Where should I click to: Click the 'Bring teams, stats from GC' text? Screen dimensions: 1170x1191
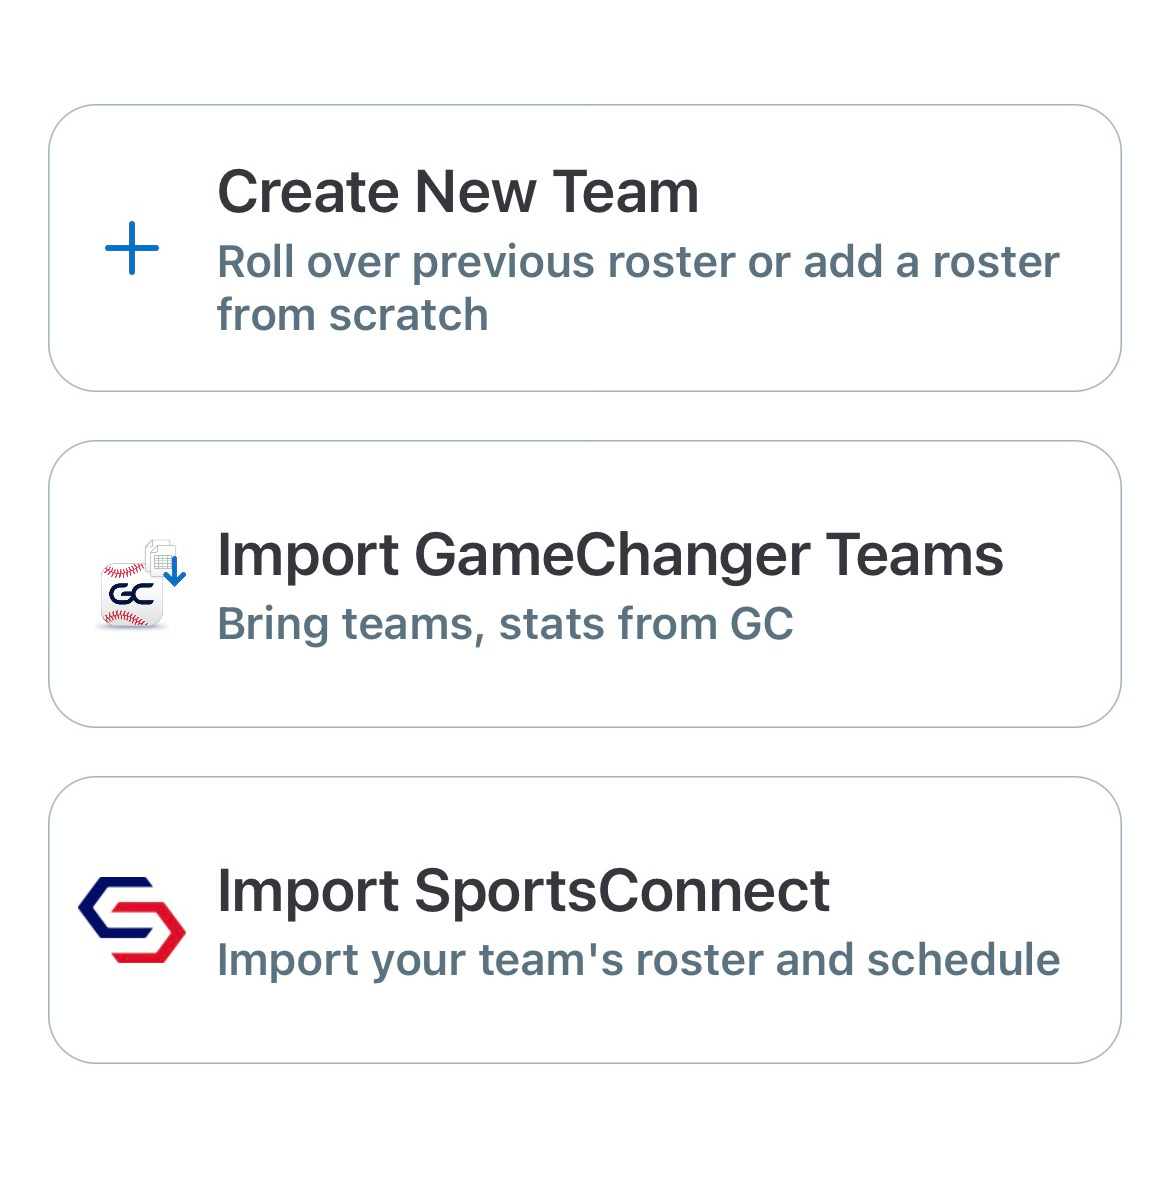pyautogui.click(x=505, y=624)
